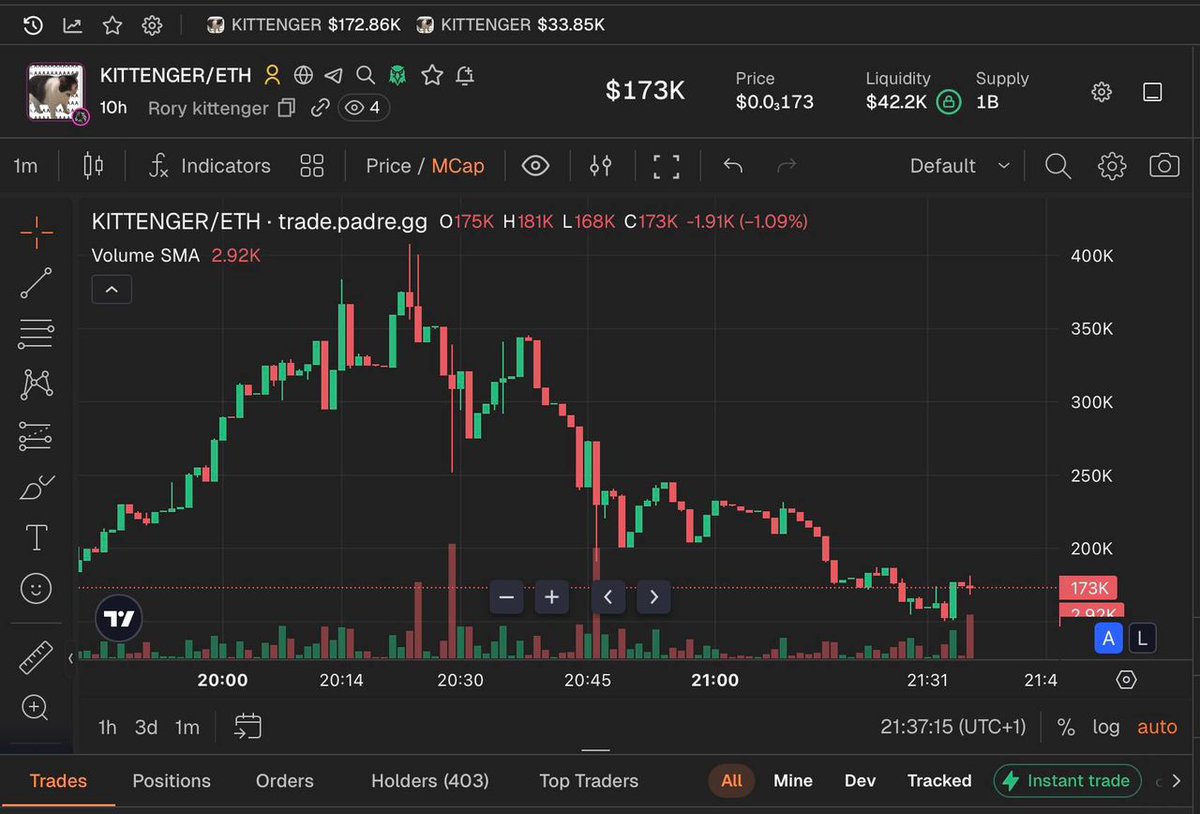Open the 21:37:15 (UTC+1) timezone menu
This screenshot has height=814, width=1200.
click(x=953, y=727)
